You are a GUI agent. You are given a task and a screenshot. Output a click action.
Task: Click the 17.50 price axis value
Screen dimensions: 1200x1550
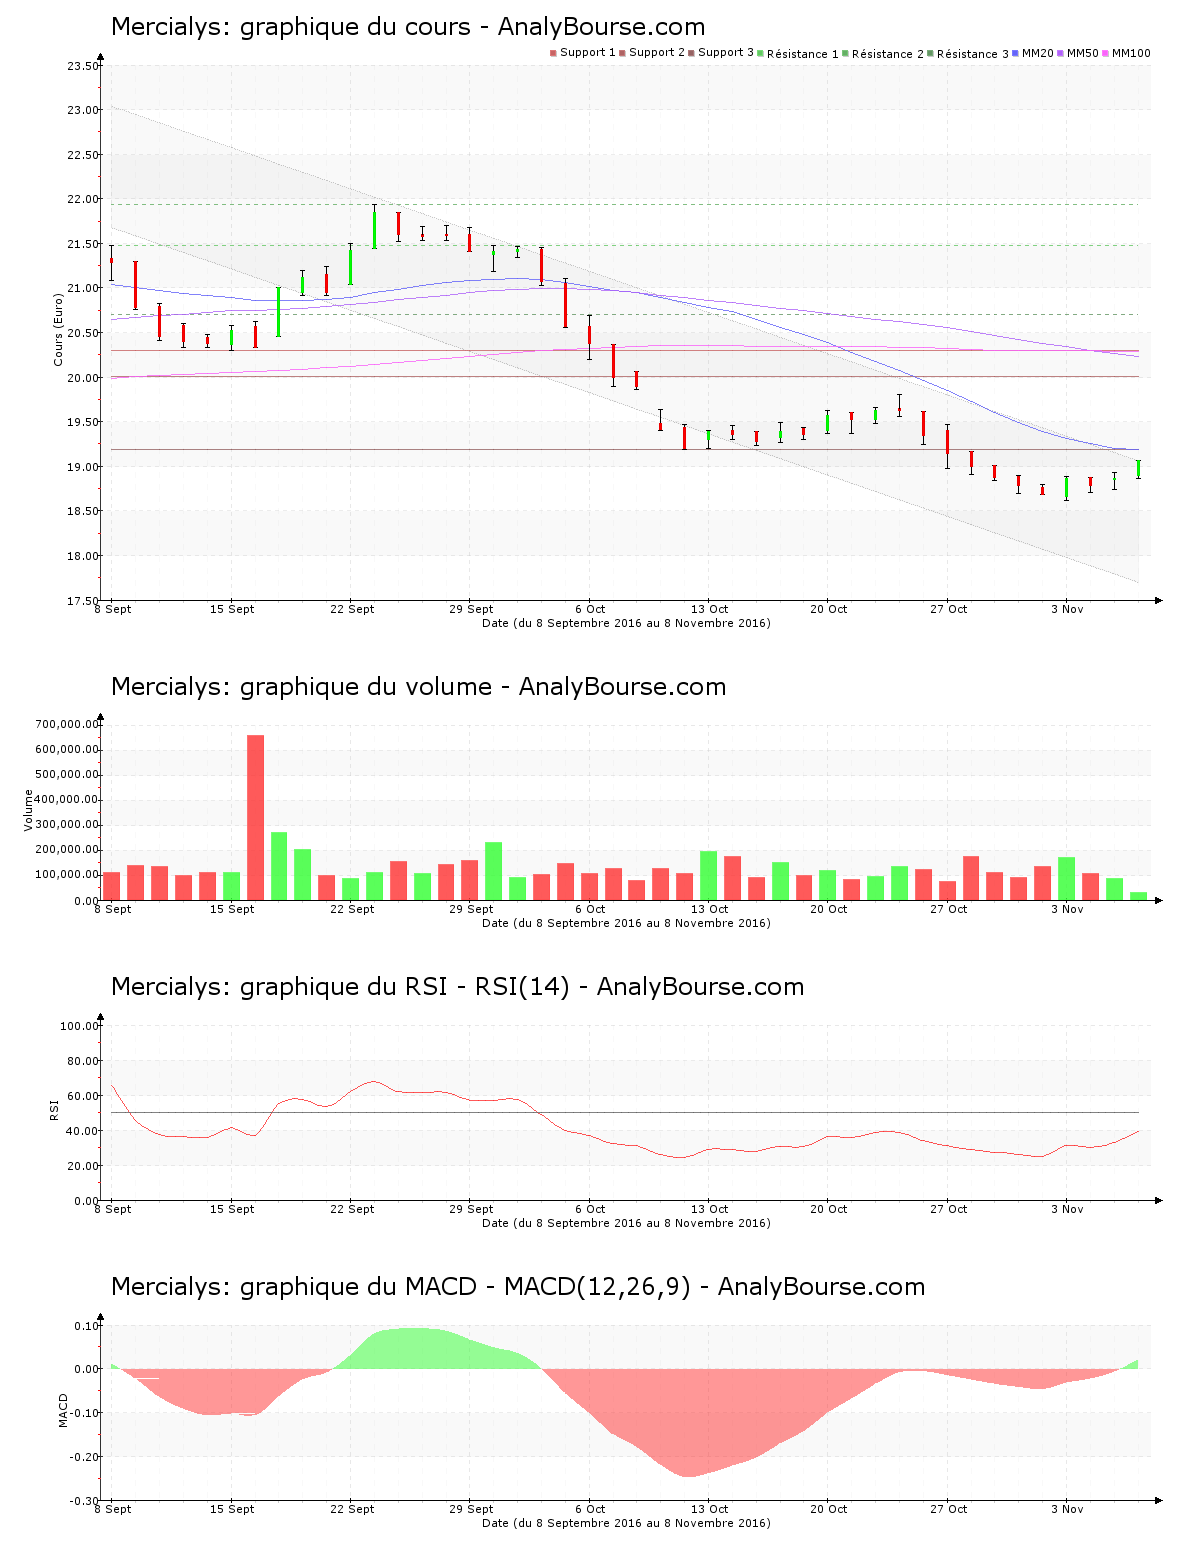[83, 601]
